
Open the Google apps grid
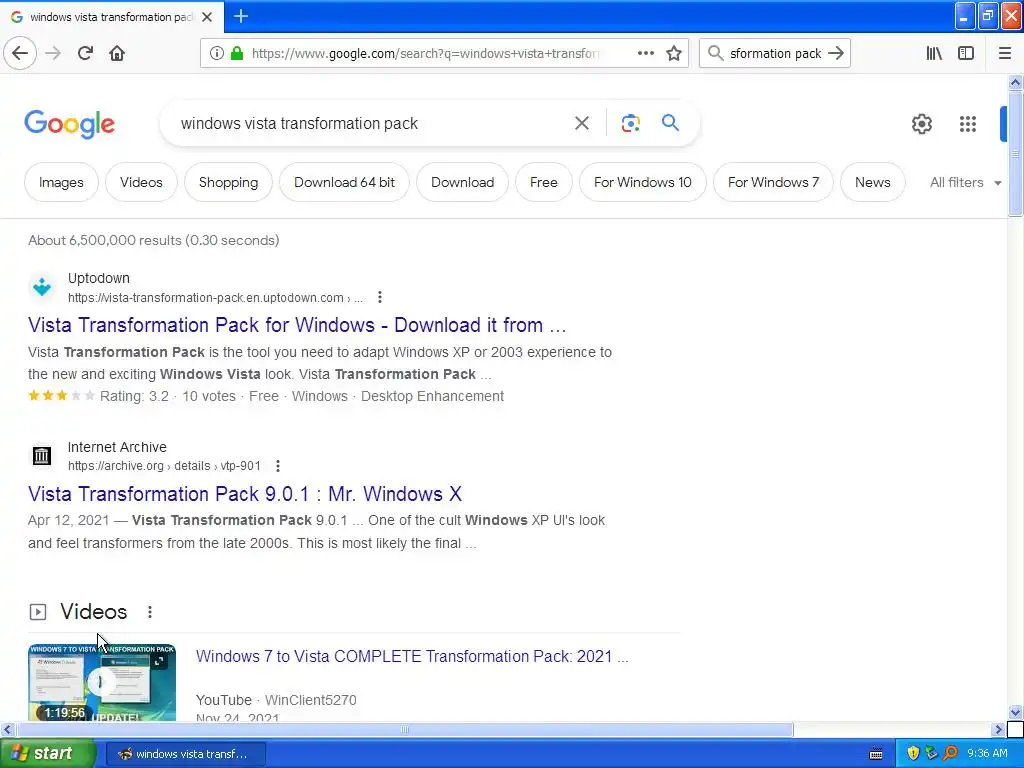968,123
